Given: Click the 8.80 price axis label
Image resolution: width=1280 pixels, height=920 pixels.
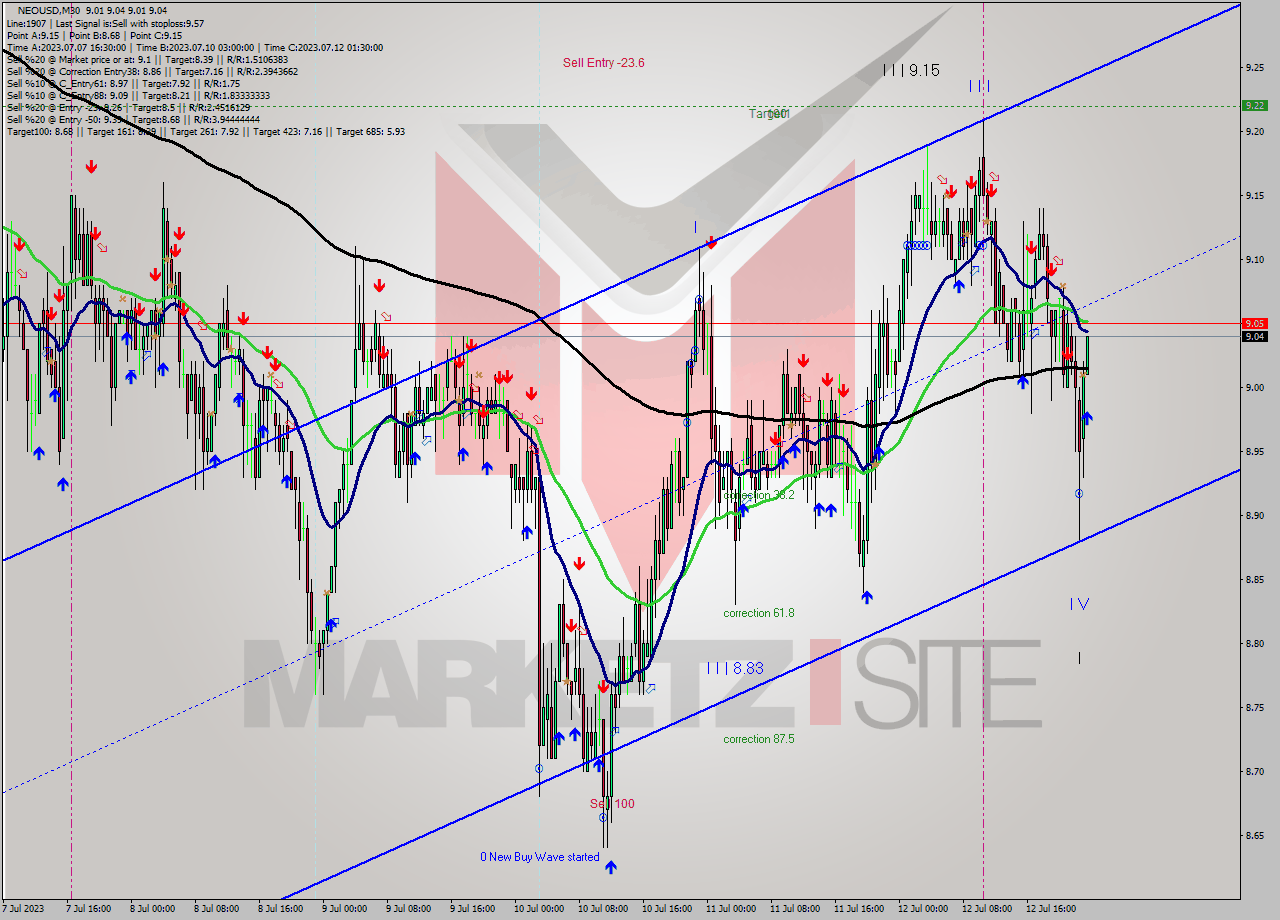Looking at the screenshot, I should tap(1254, 644).
